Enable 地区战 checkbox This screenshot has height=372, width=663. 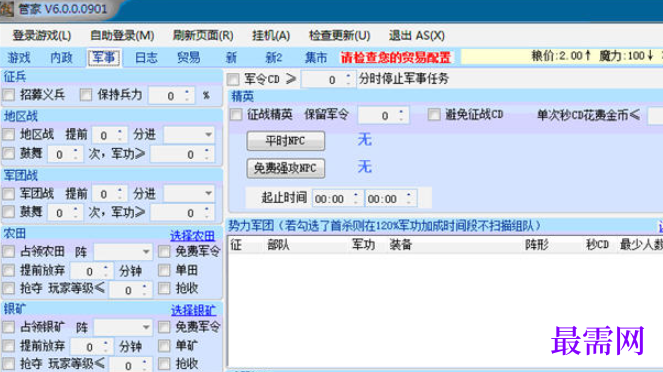pos(9,134)
